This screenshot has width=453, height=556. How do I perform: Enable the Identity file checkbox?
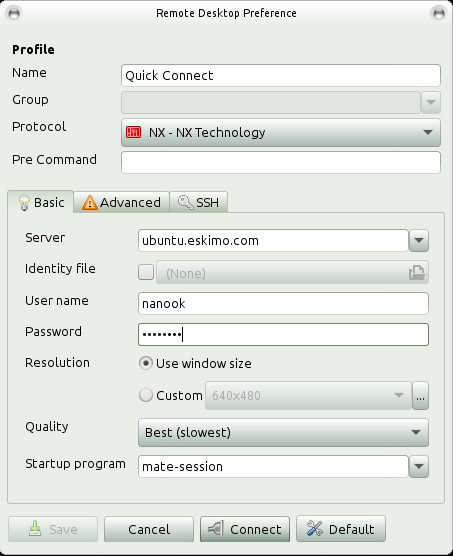coord(146,272)
